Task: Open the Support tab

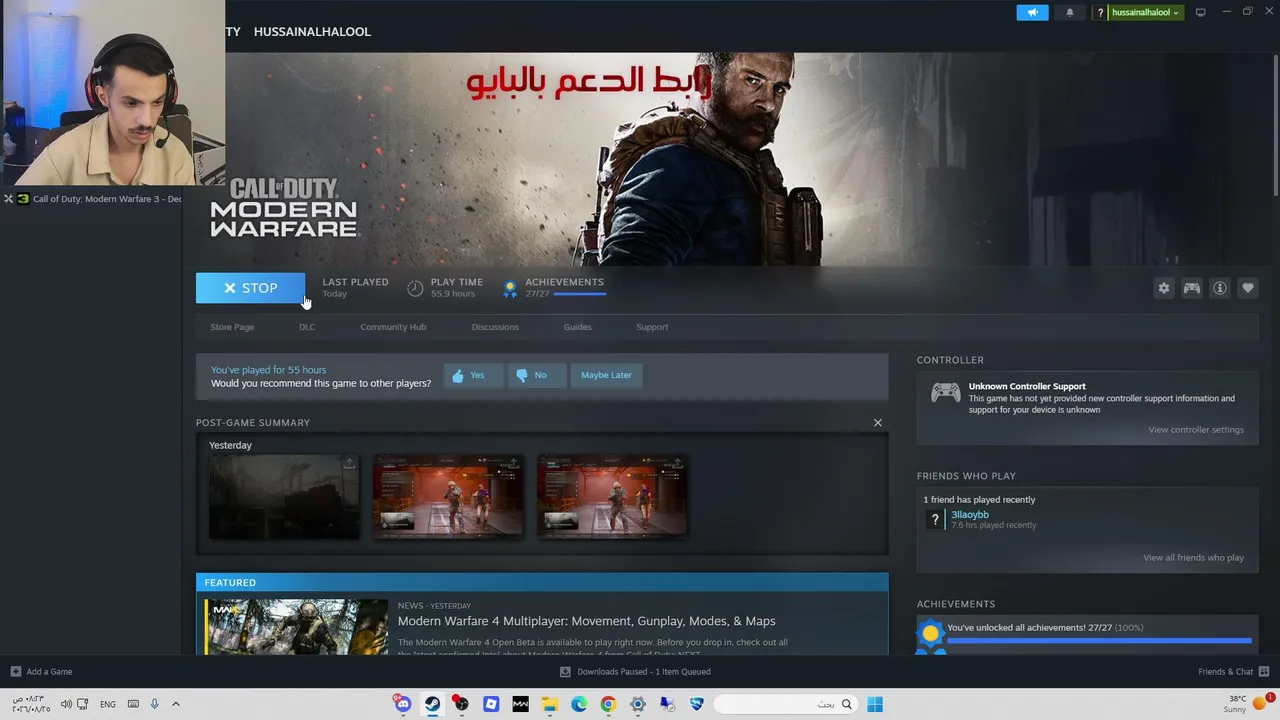Action: (x=652, y=327)
